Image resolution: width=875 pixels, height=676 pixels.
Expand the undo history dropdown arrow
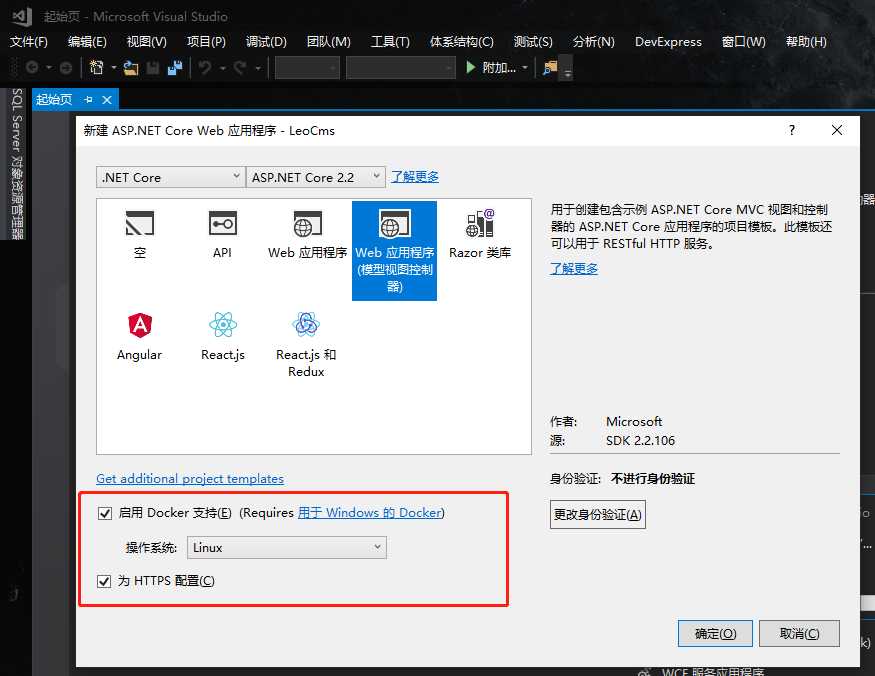point(222,68)
